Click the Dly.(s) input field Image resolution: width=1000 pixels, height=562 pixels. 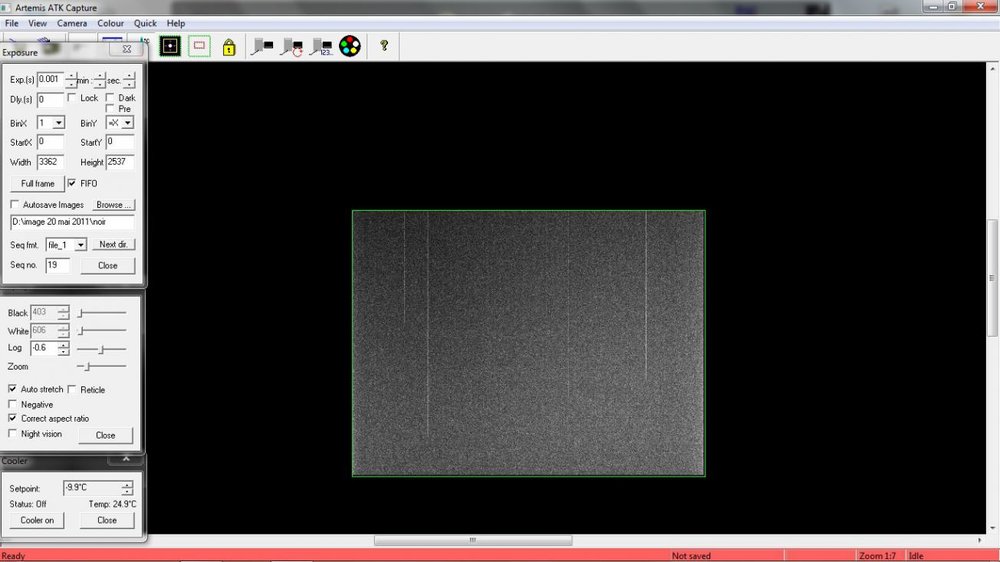coord(50,100)
